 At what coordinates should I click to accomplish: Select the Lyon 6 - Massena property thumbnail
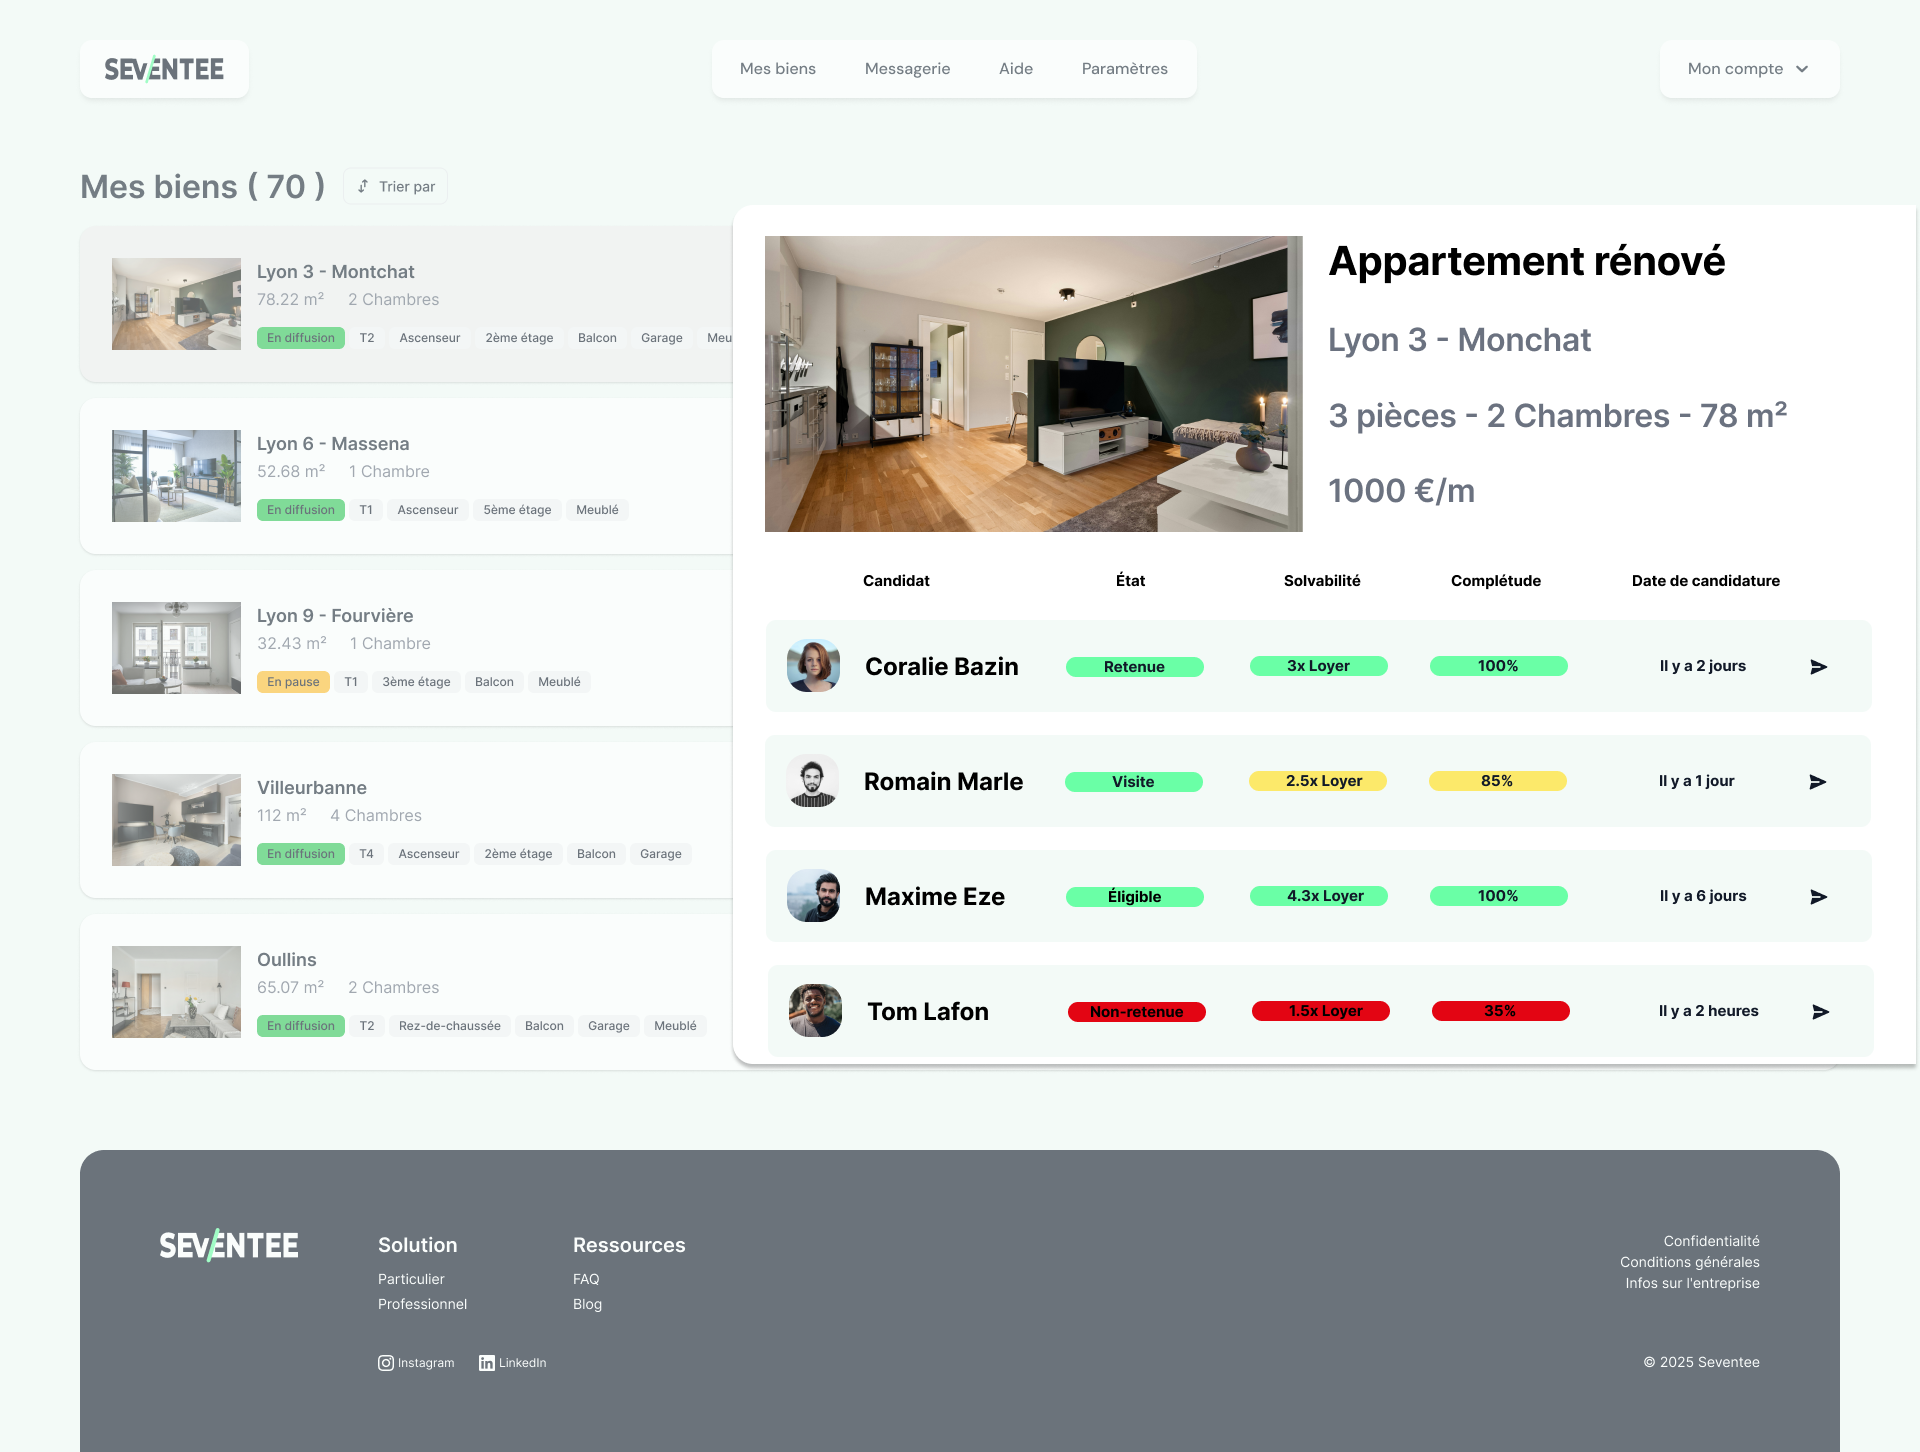pyautogui.click(x=176, y=476)
